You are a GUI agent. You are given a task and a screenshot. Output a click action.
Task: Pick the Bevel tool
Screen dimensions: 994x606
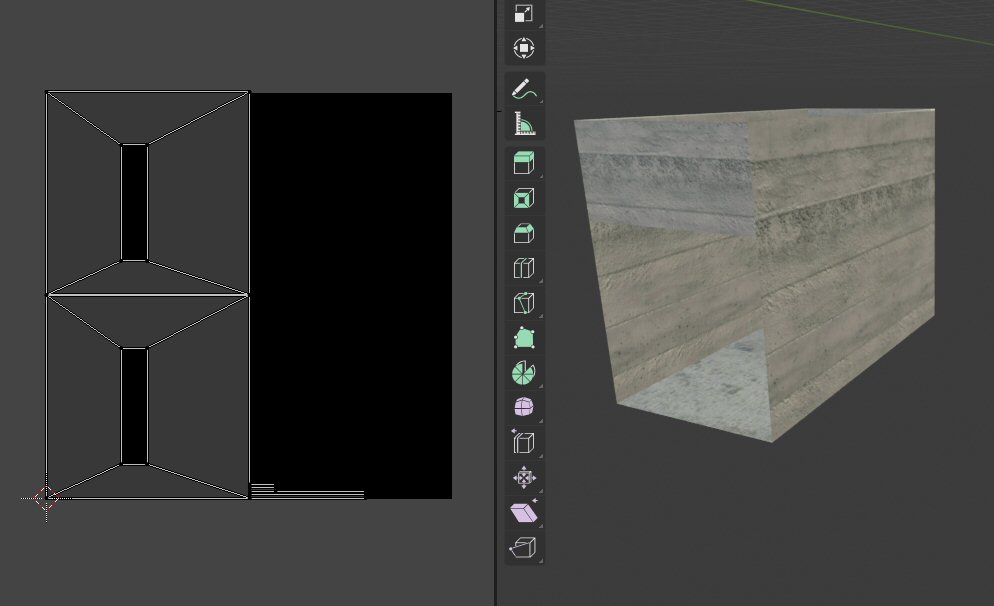click(x=524, y=233)
